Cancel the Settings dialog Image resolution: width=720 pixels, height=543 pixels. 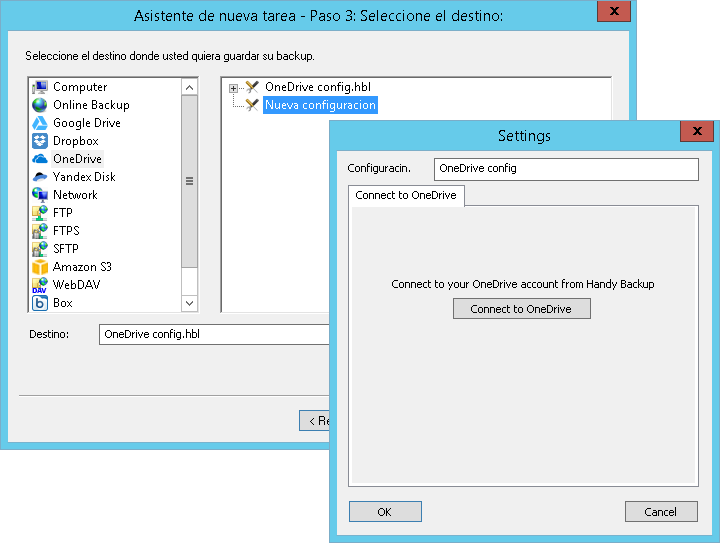point(660,512)
